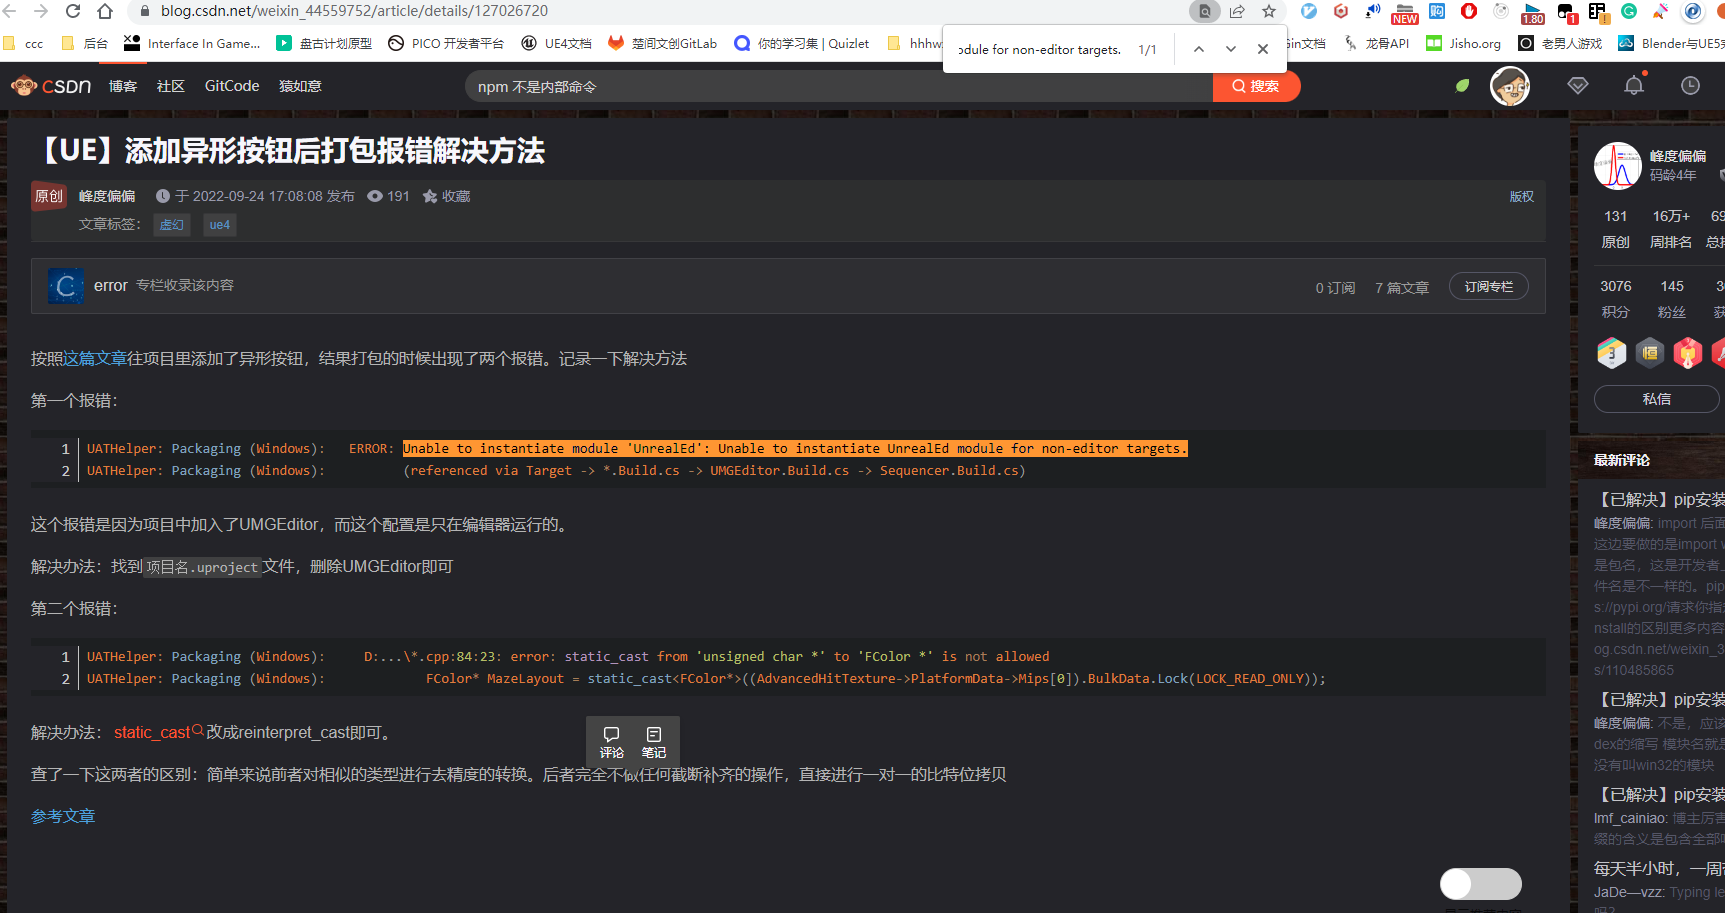The width and height of the screenshot is (1725, 913).
Task: Click the 145 粉丝 followers count
Action: point(1672,299)
